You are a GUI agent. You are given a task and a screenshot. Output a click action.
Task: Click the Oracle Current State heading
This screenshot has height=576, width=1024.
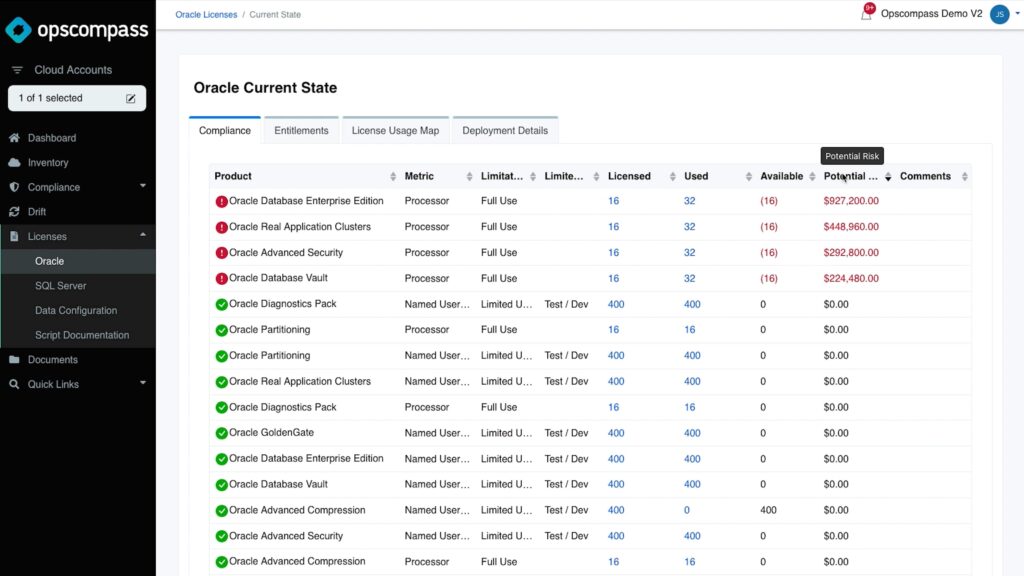coord(265,88)
